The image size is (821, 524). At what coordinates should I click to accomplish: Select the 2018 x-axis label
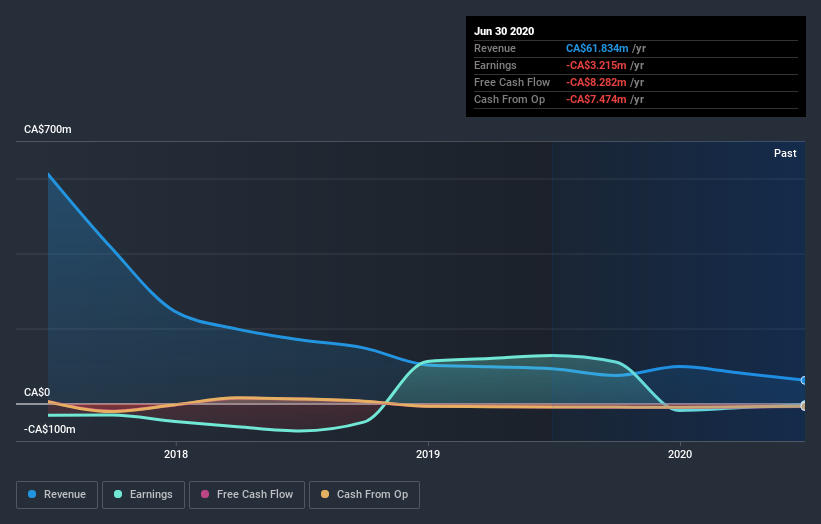(176, 454)
